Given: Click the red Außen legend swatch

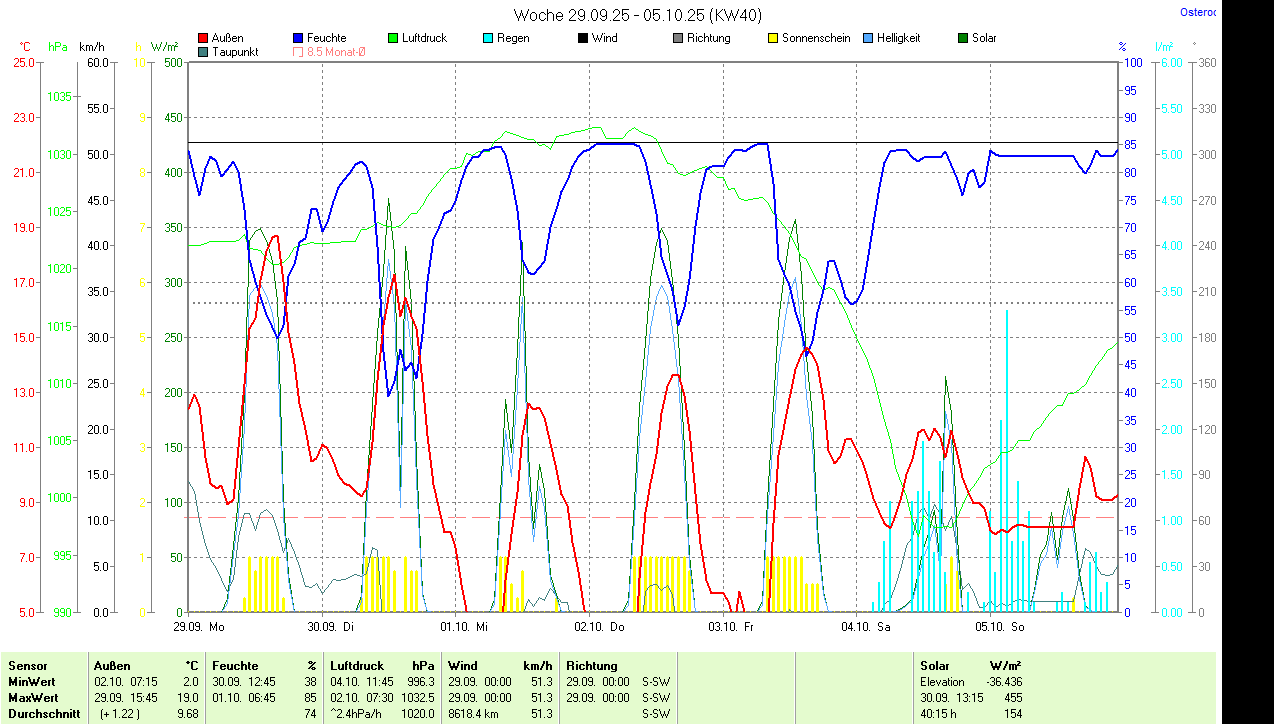Looking at the screenshot, I should tap(204, 39).
